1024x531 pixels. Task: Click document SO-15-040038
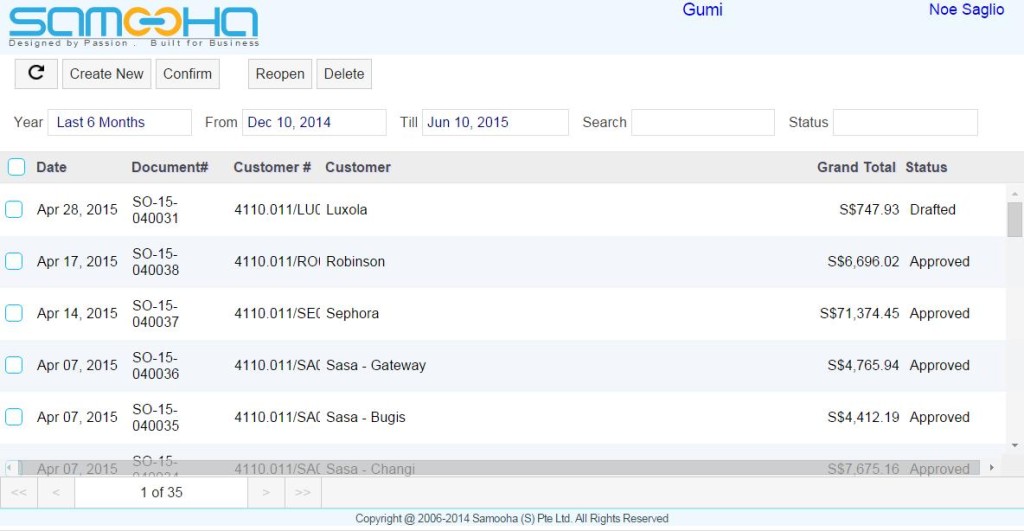(x=155, y=261)
